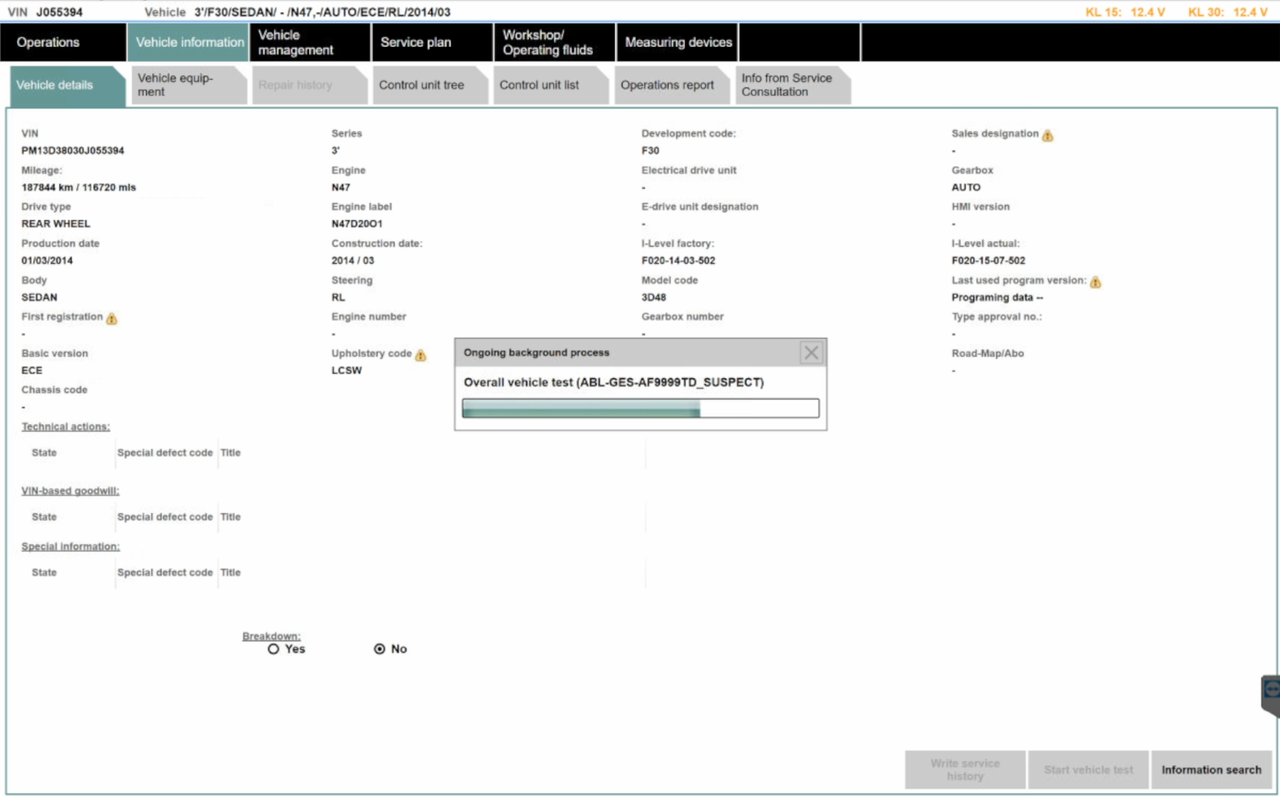Open the Workshop/Operating fluids tab
Screen dimensions: 1280x796
(552, 42)
